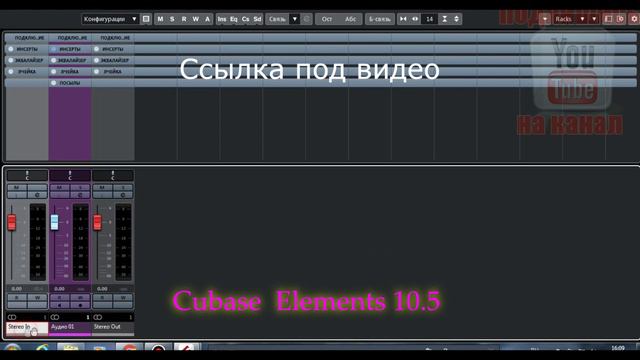This screenshot has height=360, width=640.
Task: Click the Q-Link icon after Связь dropdown
Action: pos(307,19)
